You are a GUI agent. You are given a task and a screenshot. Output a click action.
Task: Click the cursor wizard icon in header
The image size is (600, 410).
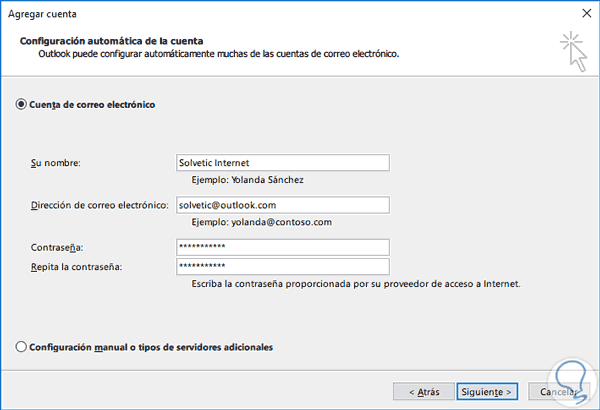(x=573, y=50)
